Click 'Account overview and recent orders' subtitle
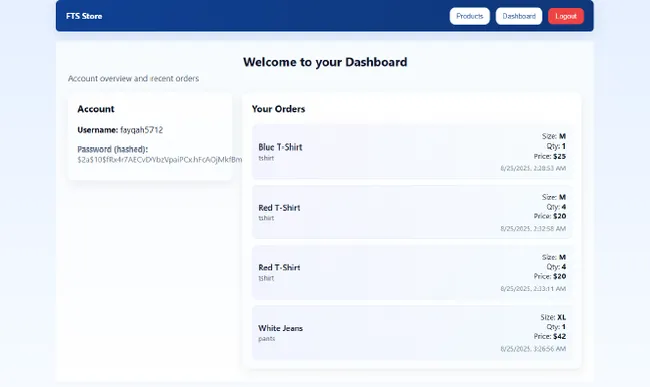650x387 pixels. pos(133,78)
